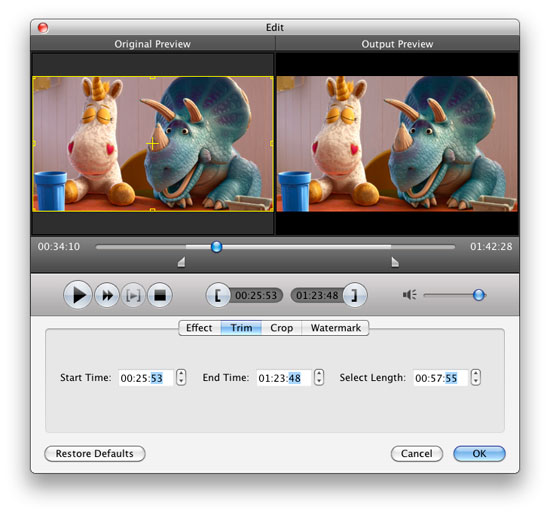Set trim start with left bracket button

click(218, 295)
